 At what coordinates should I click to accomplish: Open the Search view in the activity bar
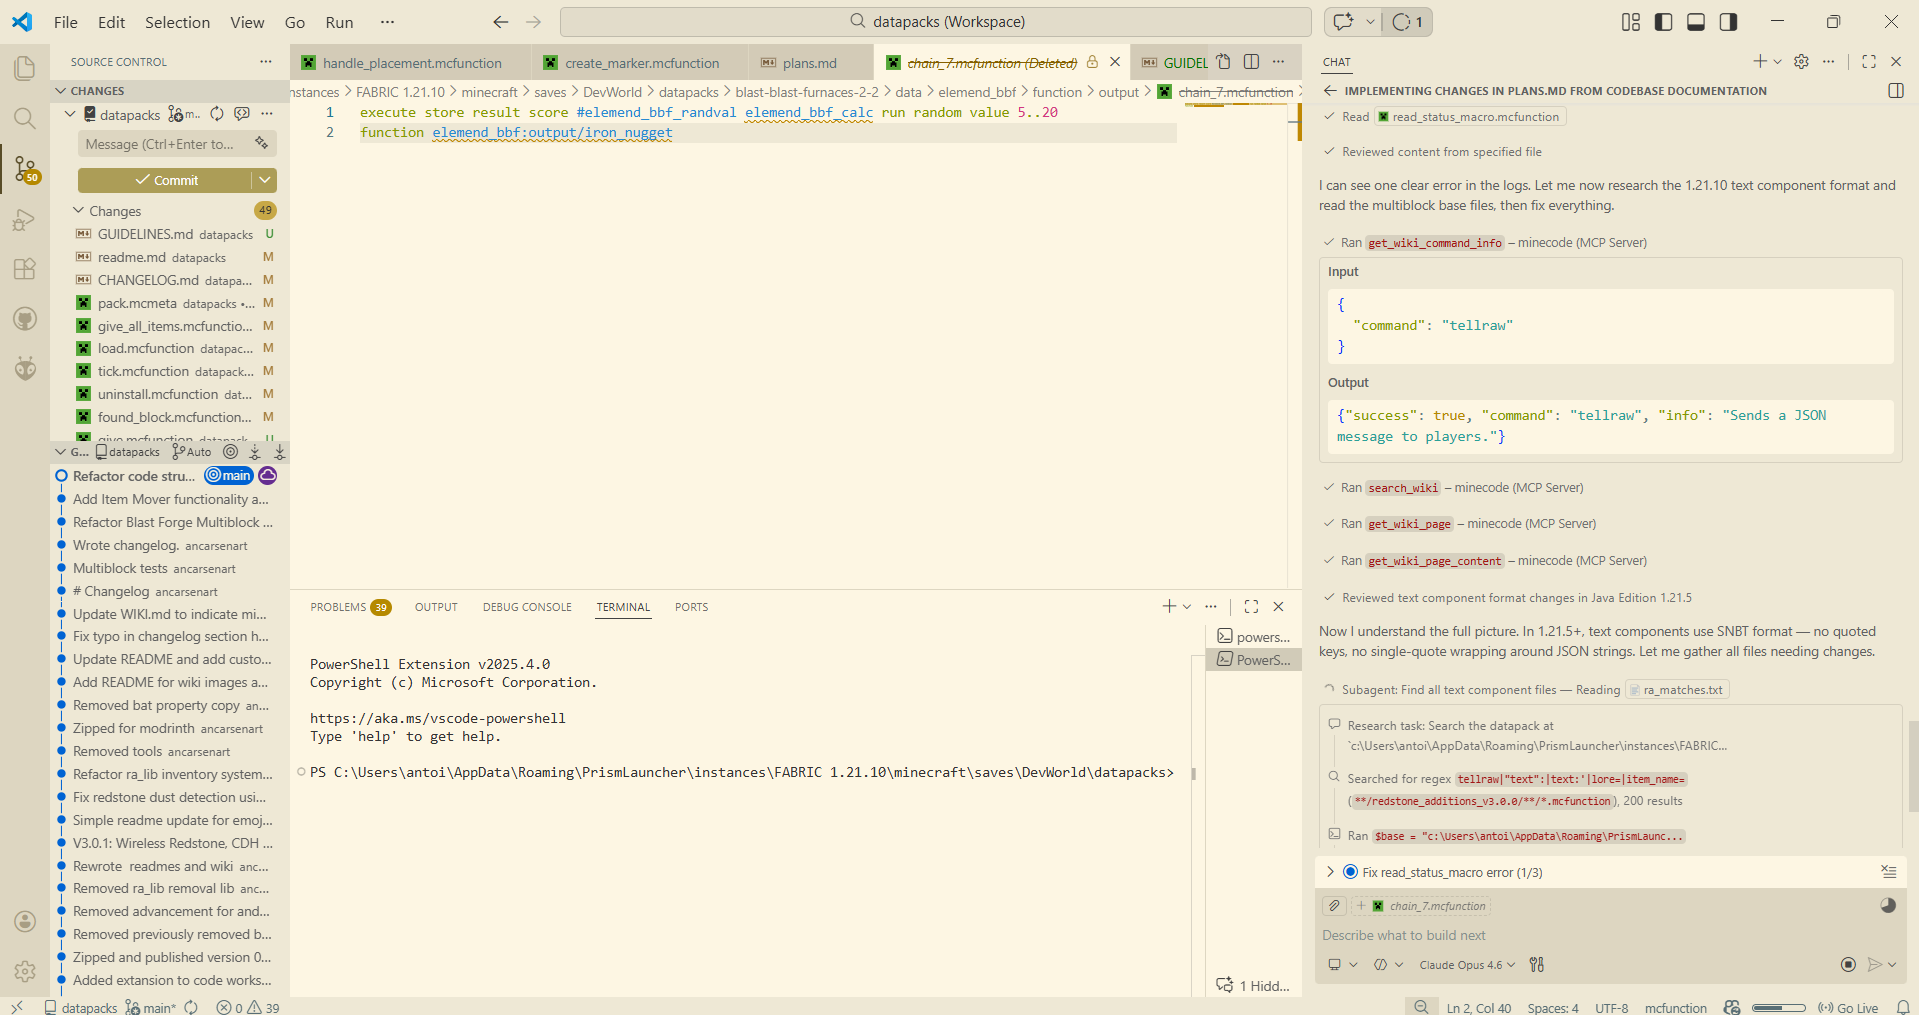[25, 118]
